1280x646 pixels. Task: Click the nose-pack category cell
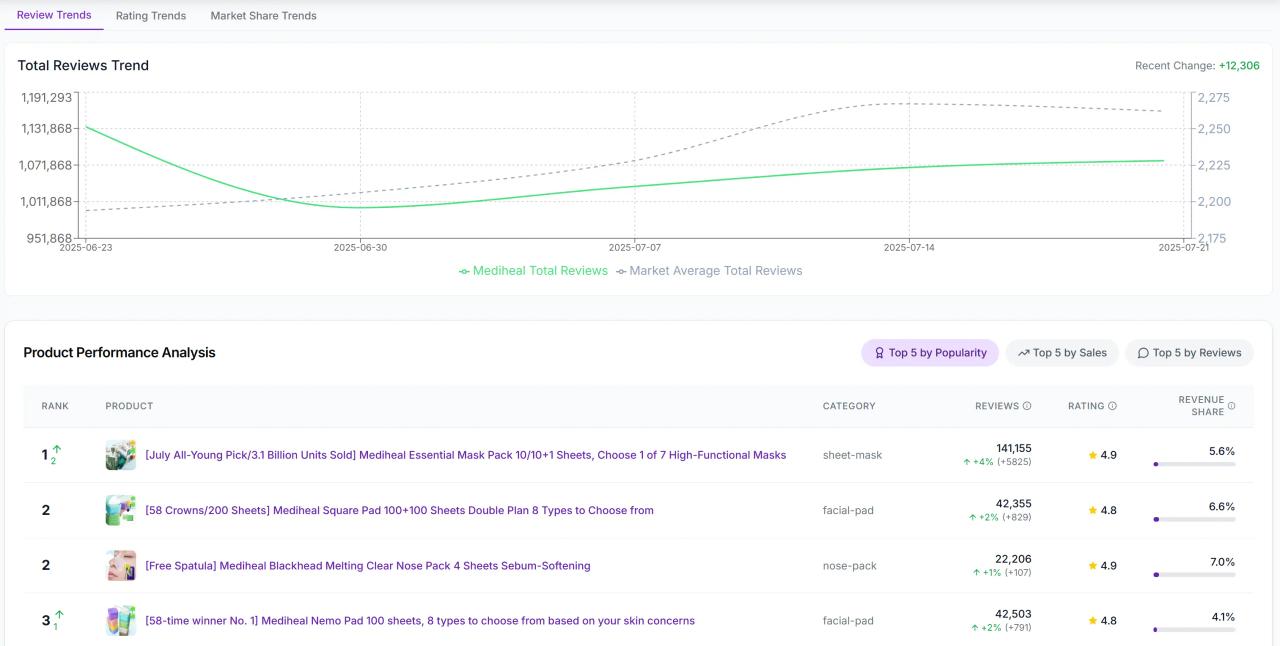850,566
